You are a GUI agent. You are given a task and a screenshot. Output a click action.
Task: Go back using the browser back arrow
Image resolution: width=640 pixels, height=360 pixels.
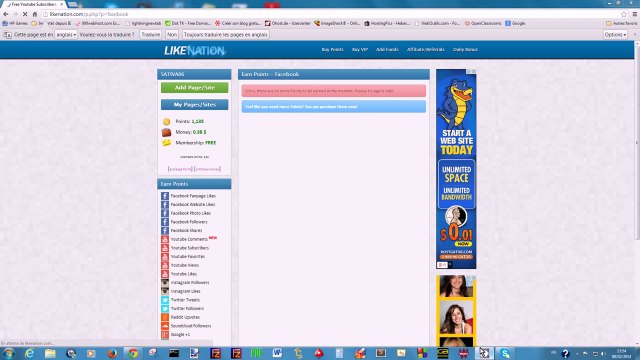click(x=6, y=14)
